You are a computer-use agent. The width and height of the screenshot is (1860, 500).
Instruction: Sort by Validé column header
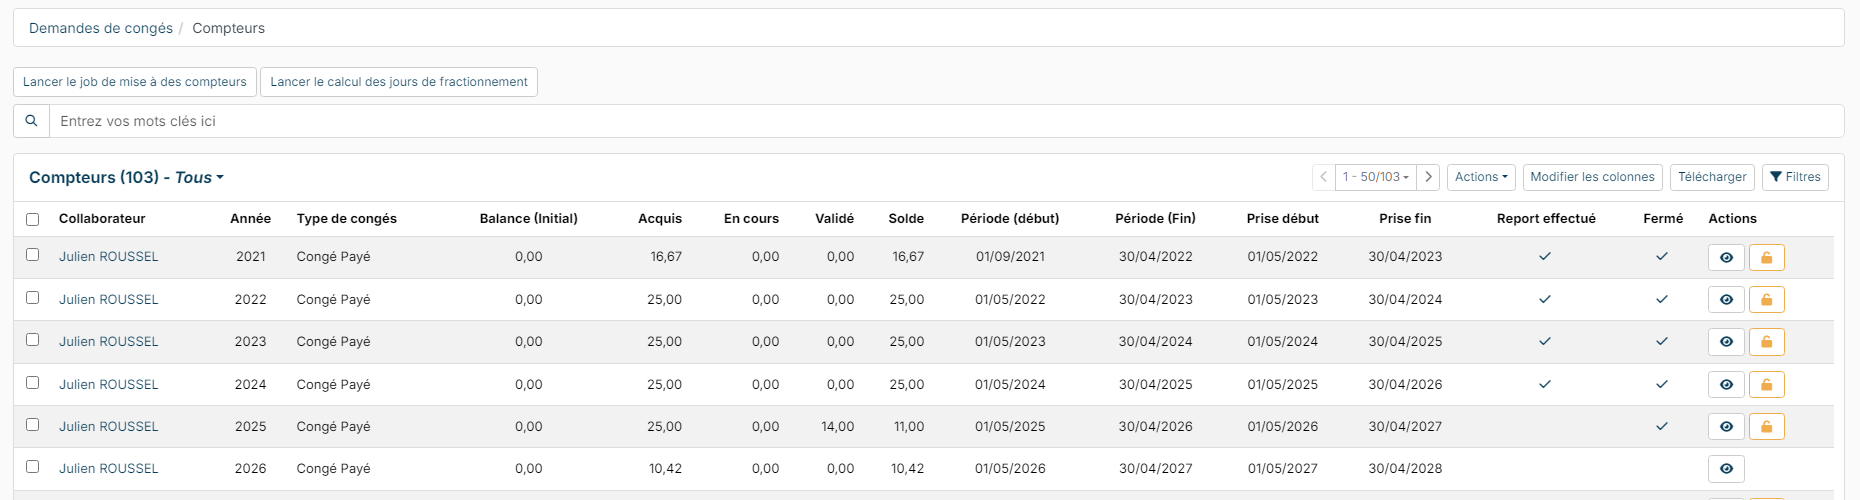(x=835, y=219)
